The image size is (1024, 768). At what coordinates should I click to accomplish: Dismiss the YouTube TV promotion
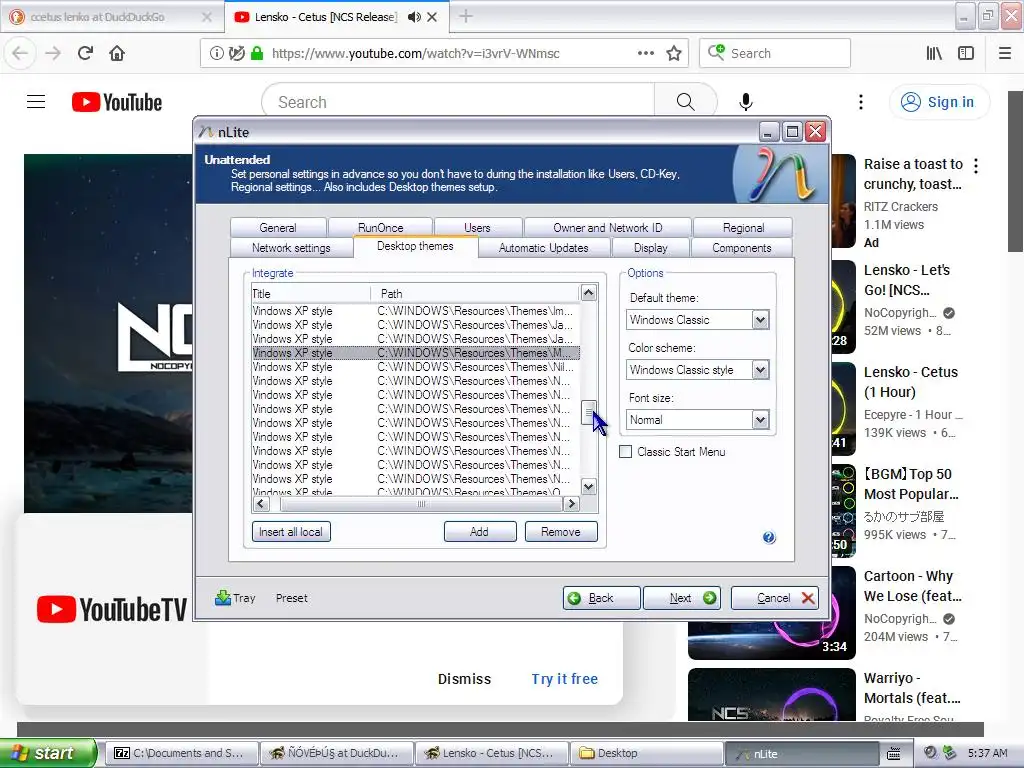click(464, 679)
